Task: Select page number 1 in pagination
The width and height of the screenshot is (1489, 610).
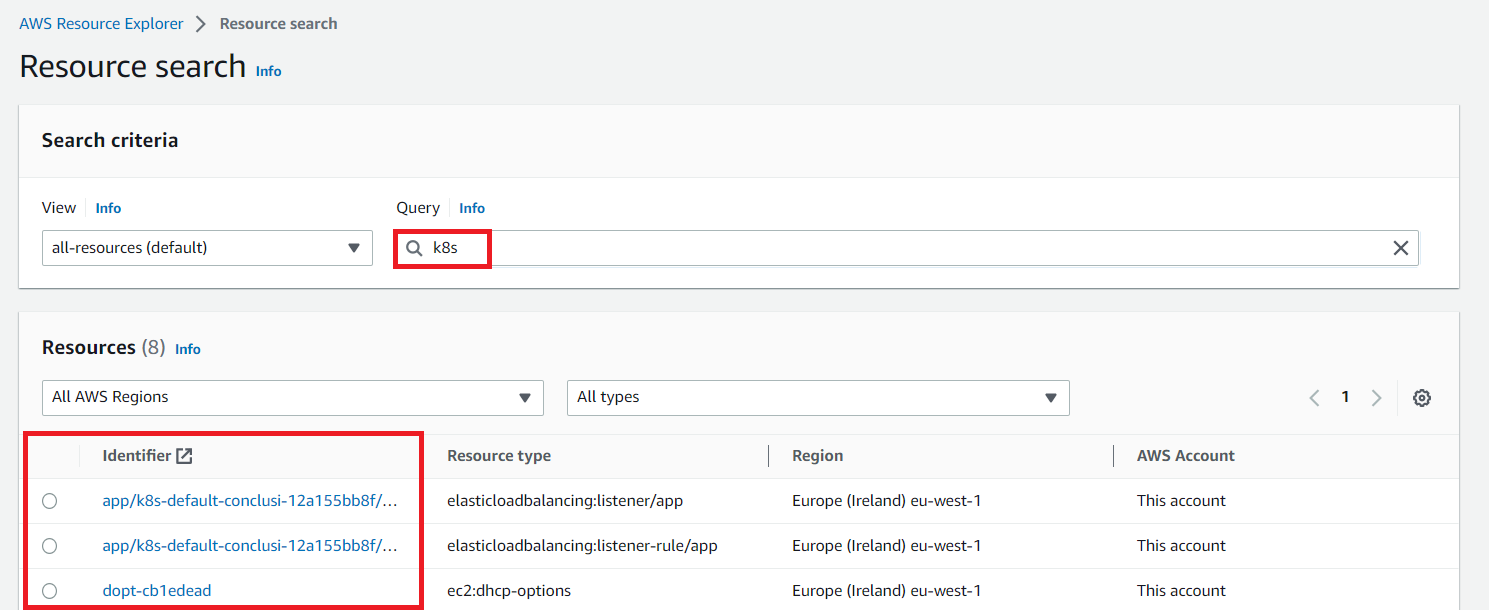Action: pyautogui.click(x=1345, y=397)
